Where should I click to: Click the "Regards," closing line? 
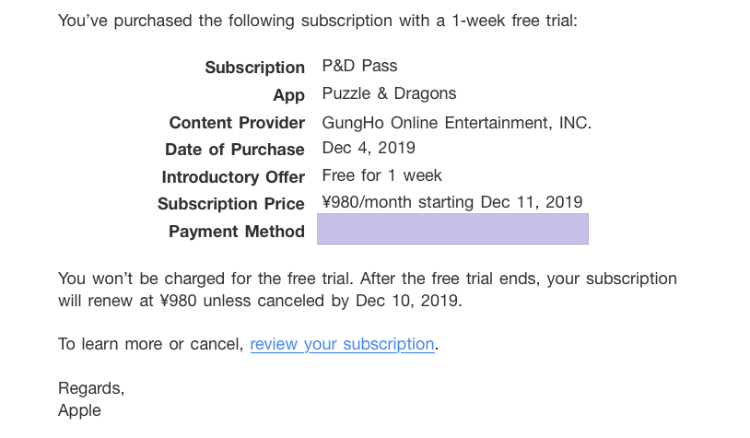pos(91,388)
